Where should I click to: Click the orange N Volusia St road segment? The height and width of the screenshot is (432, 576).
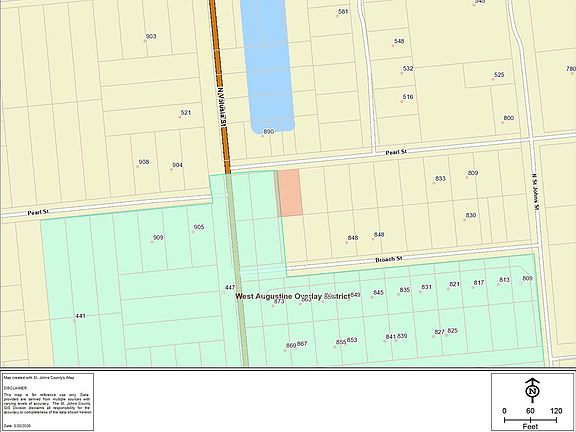220,86
